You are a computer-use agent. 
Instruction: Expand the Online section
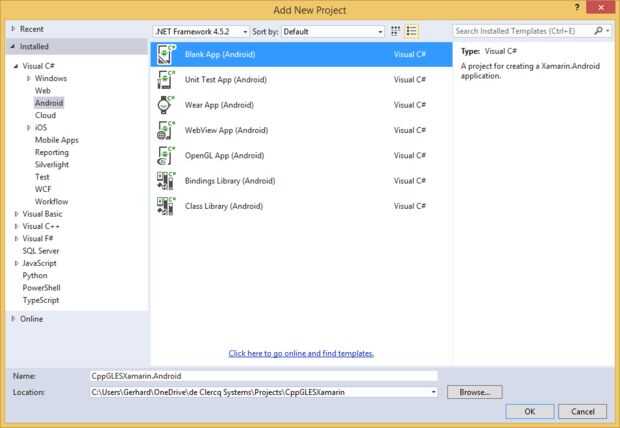[13, 318]
